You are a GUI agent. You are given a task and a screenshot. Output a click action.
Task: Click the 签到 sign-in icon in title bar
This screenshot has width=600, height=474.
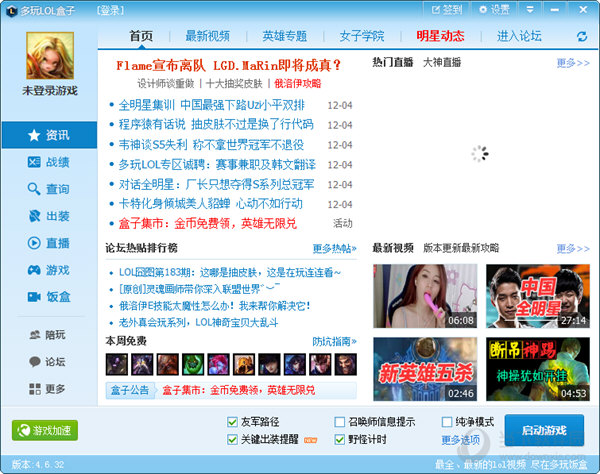tap(447, 10)
